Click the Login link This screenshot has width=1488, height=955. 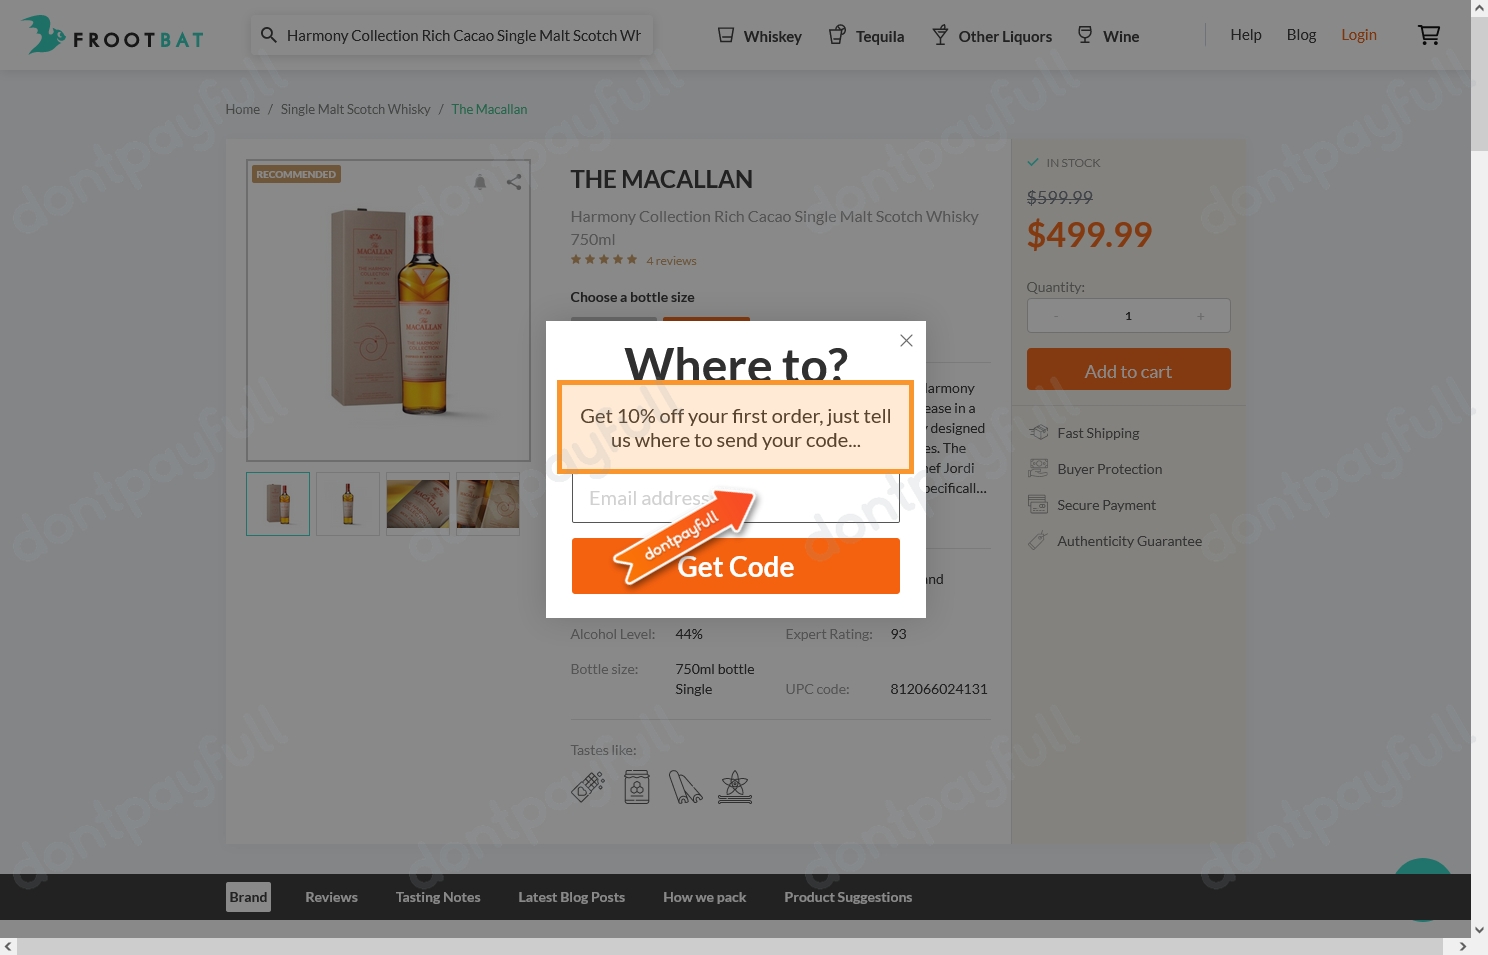(1358, 35)
